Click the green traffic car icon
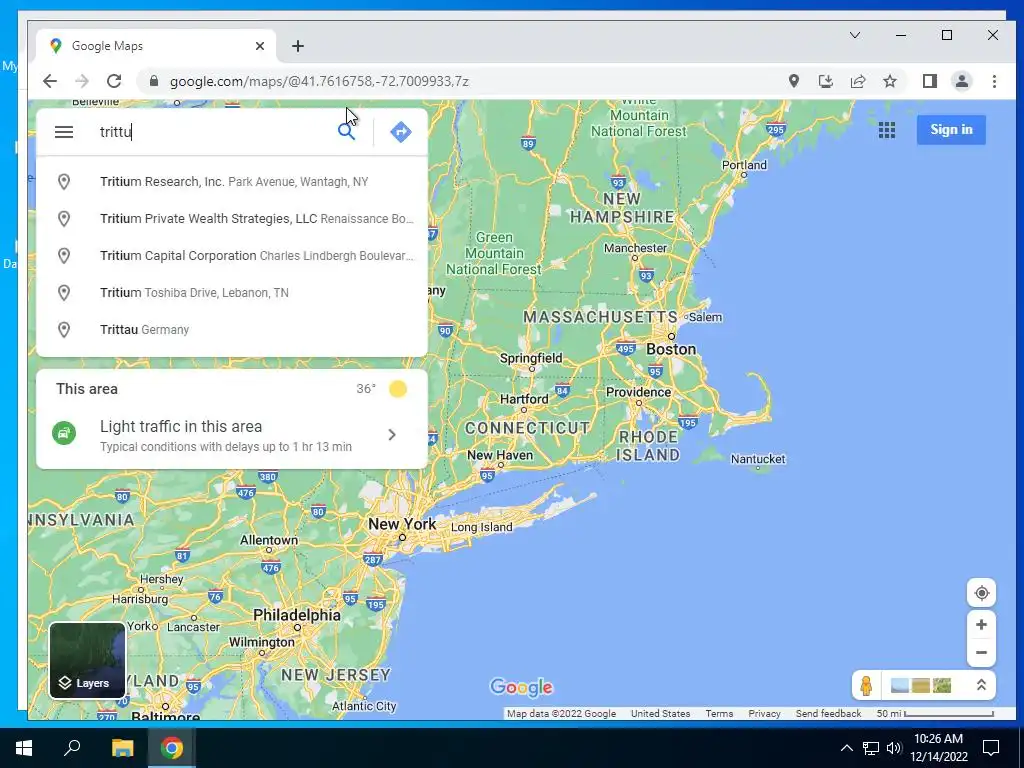Screen dimensions: 1024x768 pyautogui.click(x=64, y=433)
